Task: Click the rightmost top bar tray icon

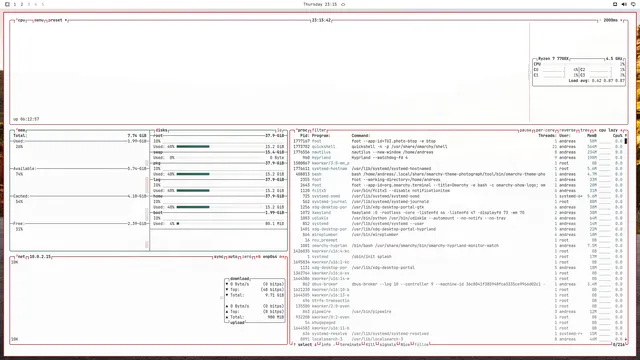Action: [633, 4]
